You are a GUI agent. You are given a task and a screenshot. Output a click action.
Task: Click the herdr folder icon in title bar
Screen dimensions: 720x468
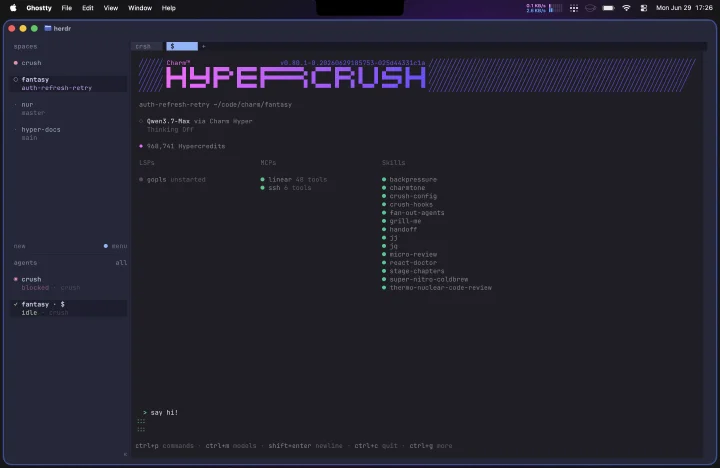(48, 28)
